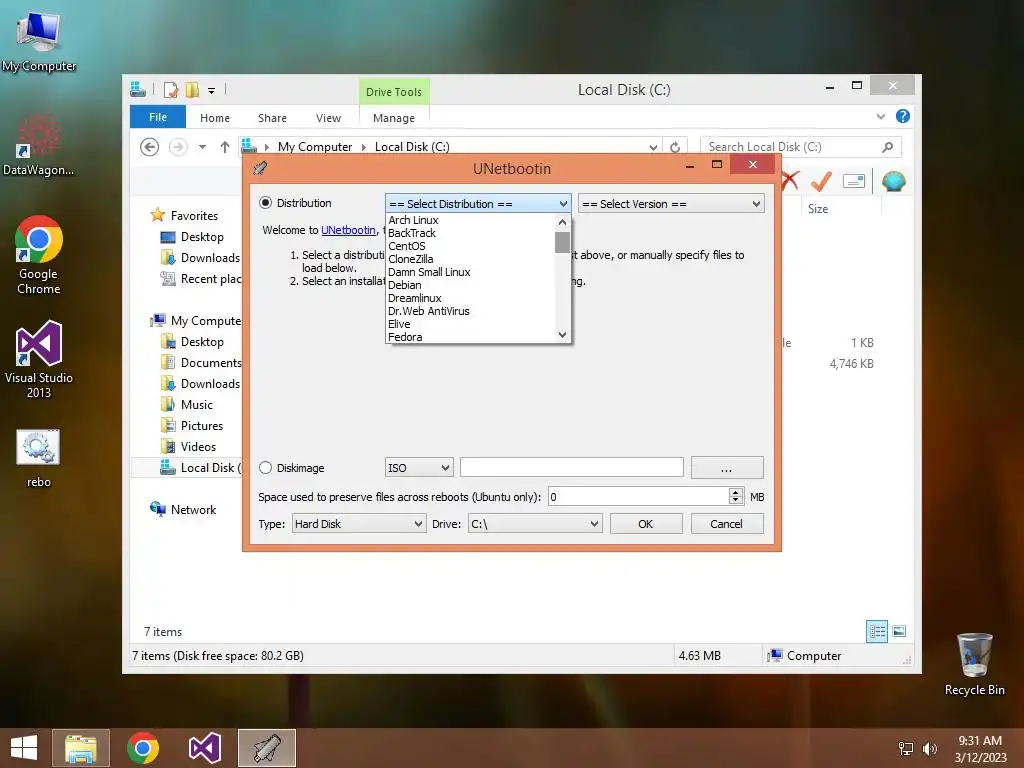Click the distribution list scrollbar thumb
Viewport: 1024px width, 768px height.
(x=562, y=242)
